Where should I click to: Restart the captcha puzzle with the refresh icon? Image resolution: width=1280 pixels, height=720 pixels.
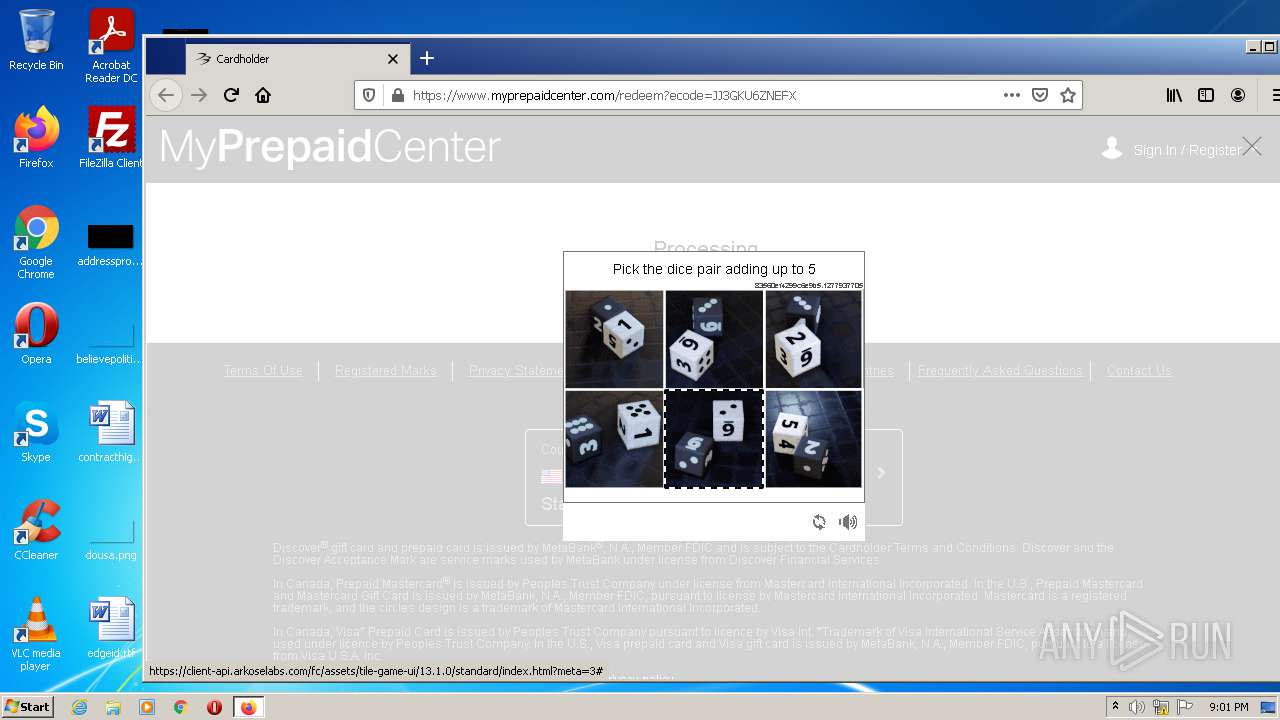pos(819,522)
